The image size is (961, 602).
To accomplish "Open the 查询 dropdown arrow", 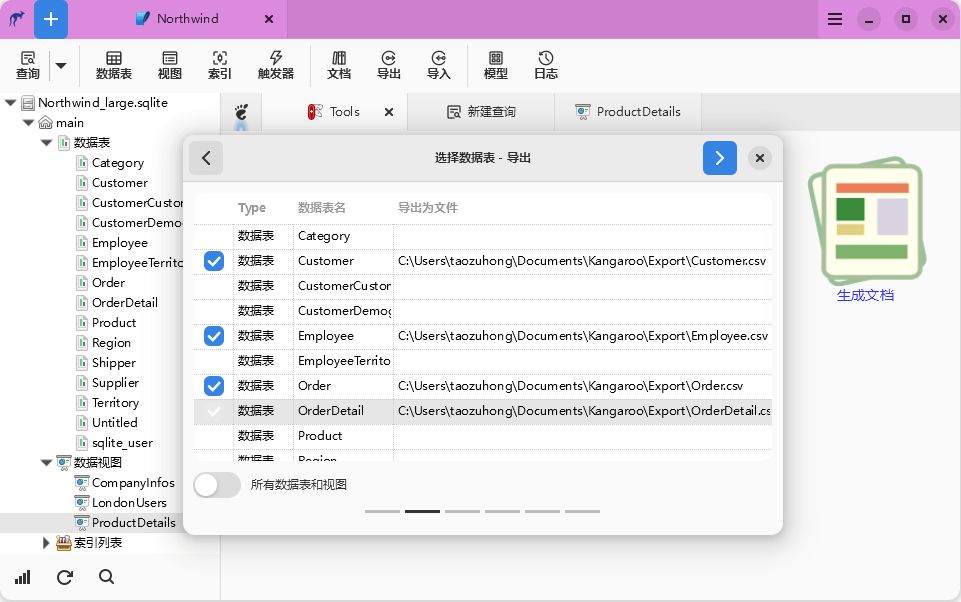I will [x=61, y=66].
